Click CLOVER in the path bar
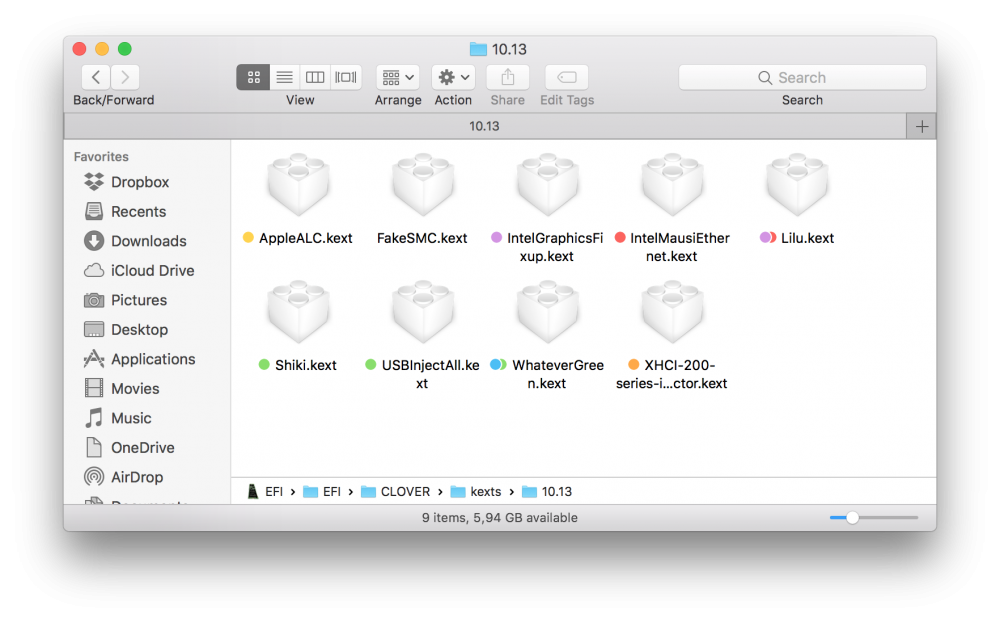The width and height of the screenshot is (1000, 622). coord(395,491)
